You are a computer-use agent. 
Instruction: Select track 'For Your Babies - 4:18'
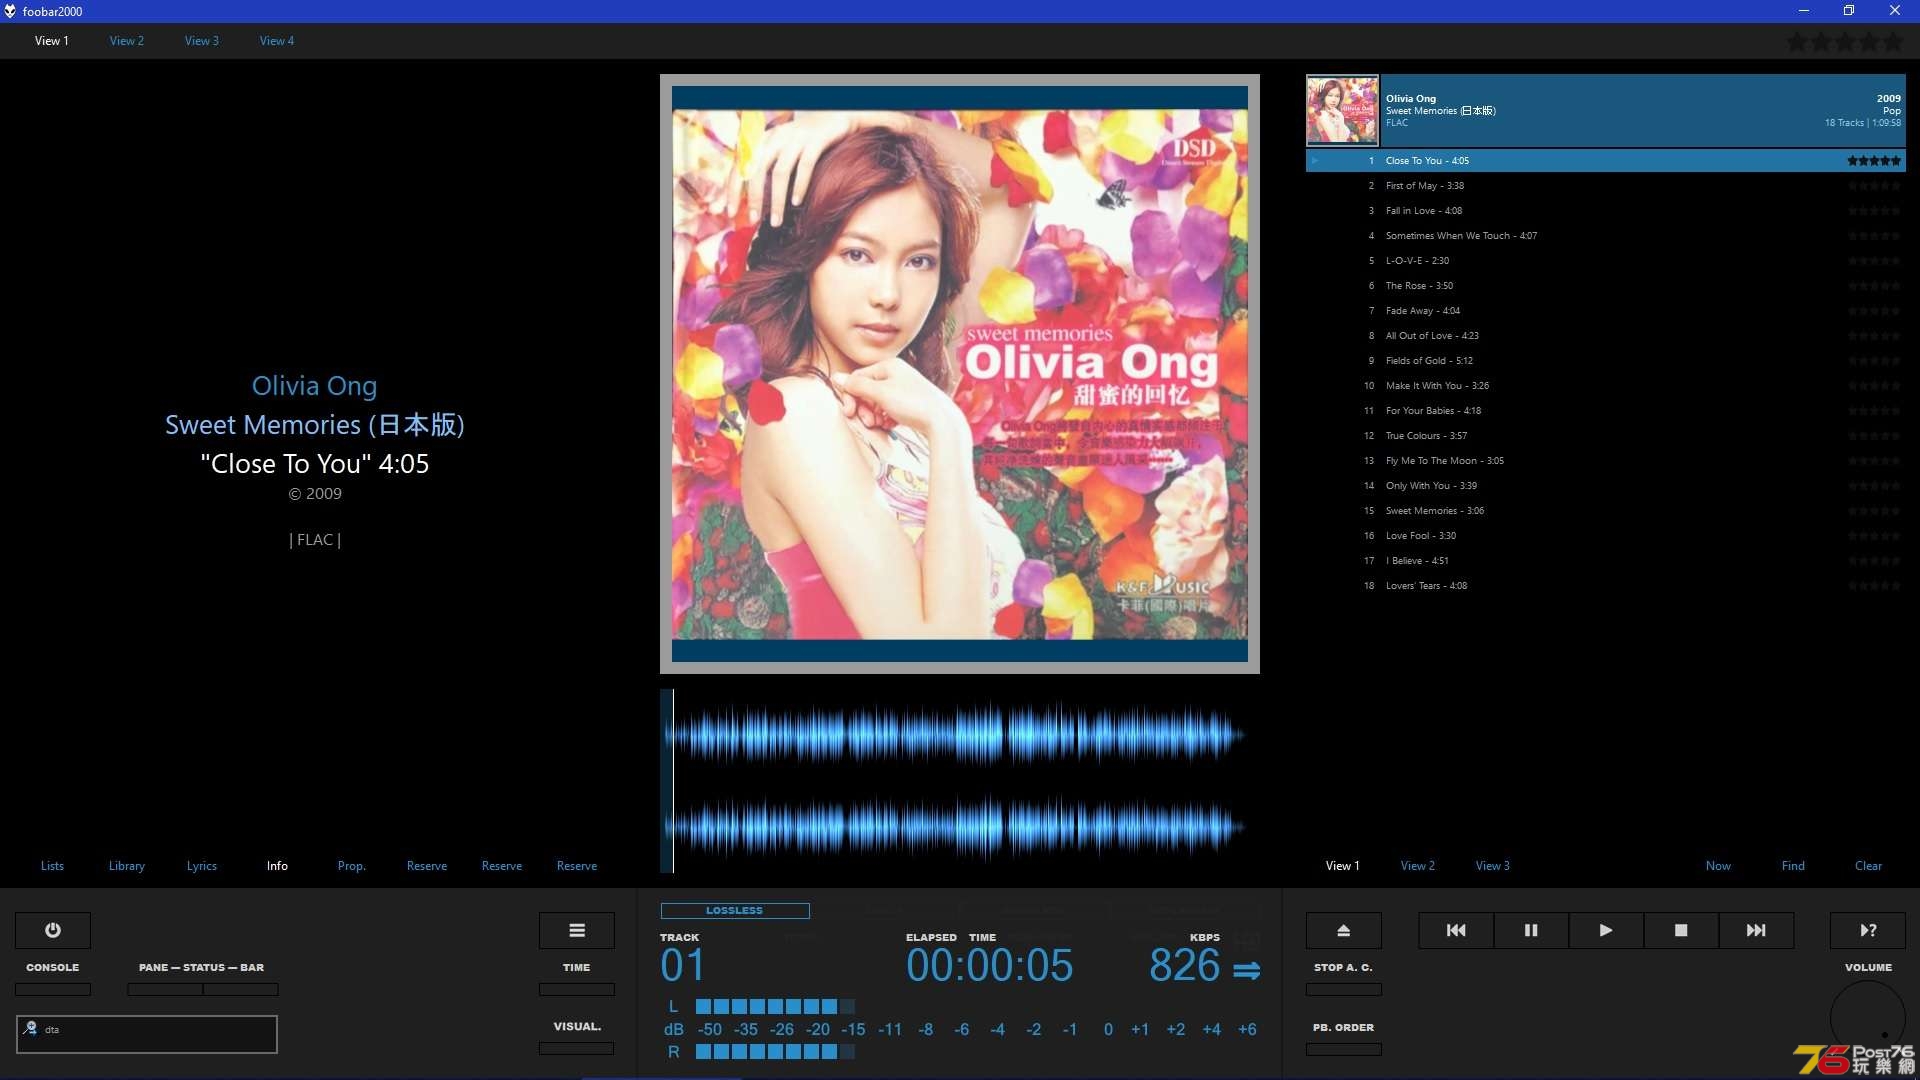[1605, 411]
